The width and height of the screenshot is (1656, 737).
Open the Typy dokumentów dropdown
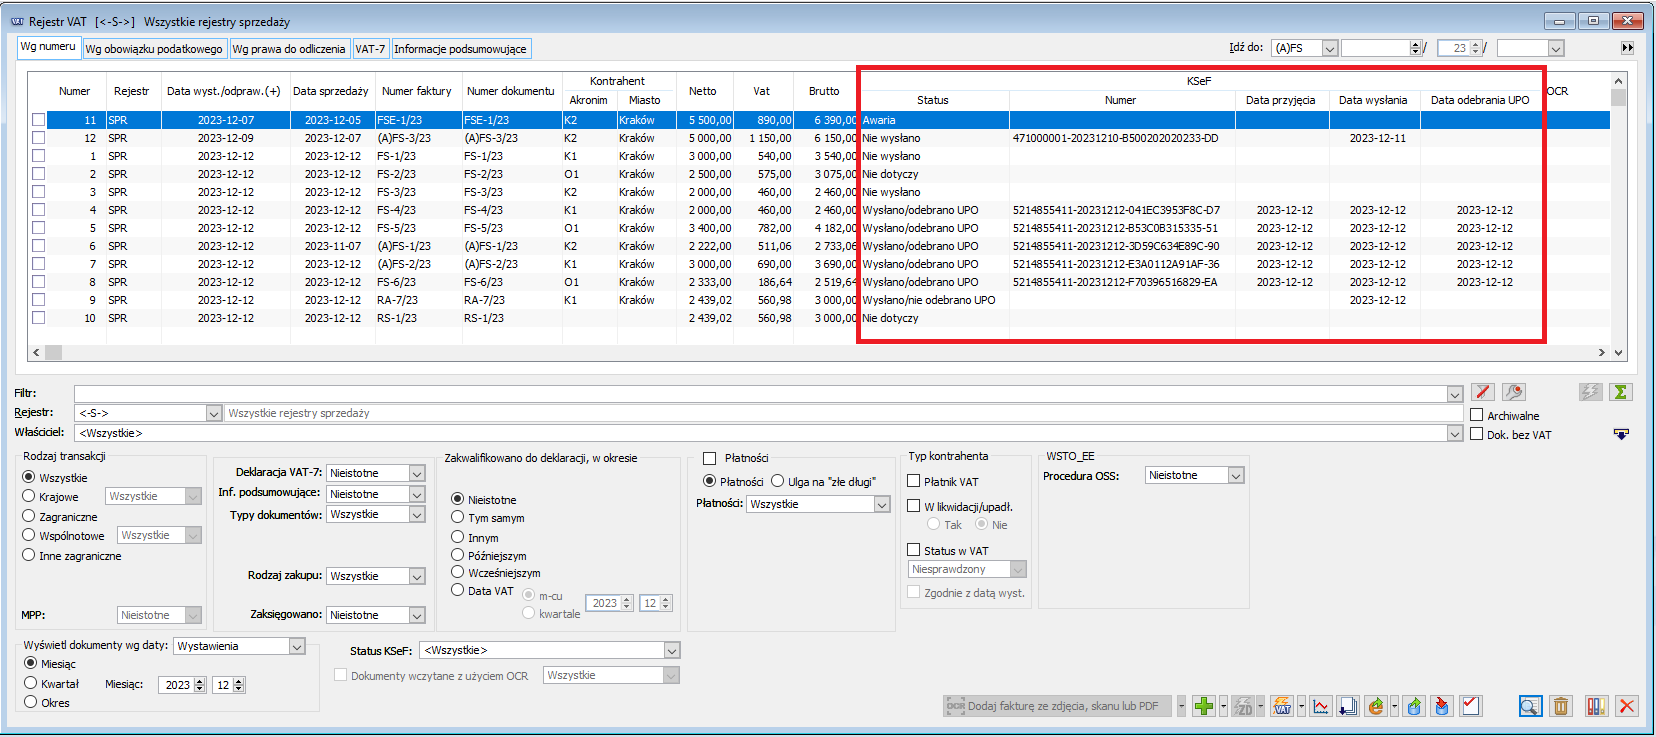[x=417, y=514]
